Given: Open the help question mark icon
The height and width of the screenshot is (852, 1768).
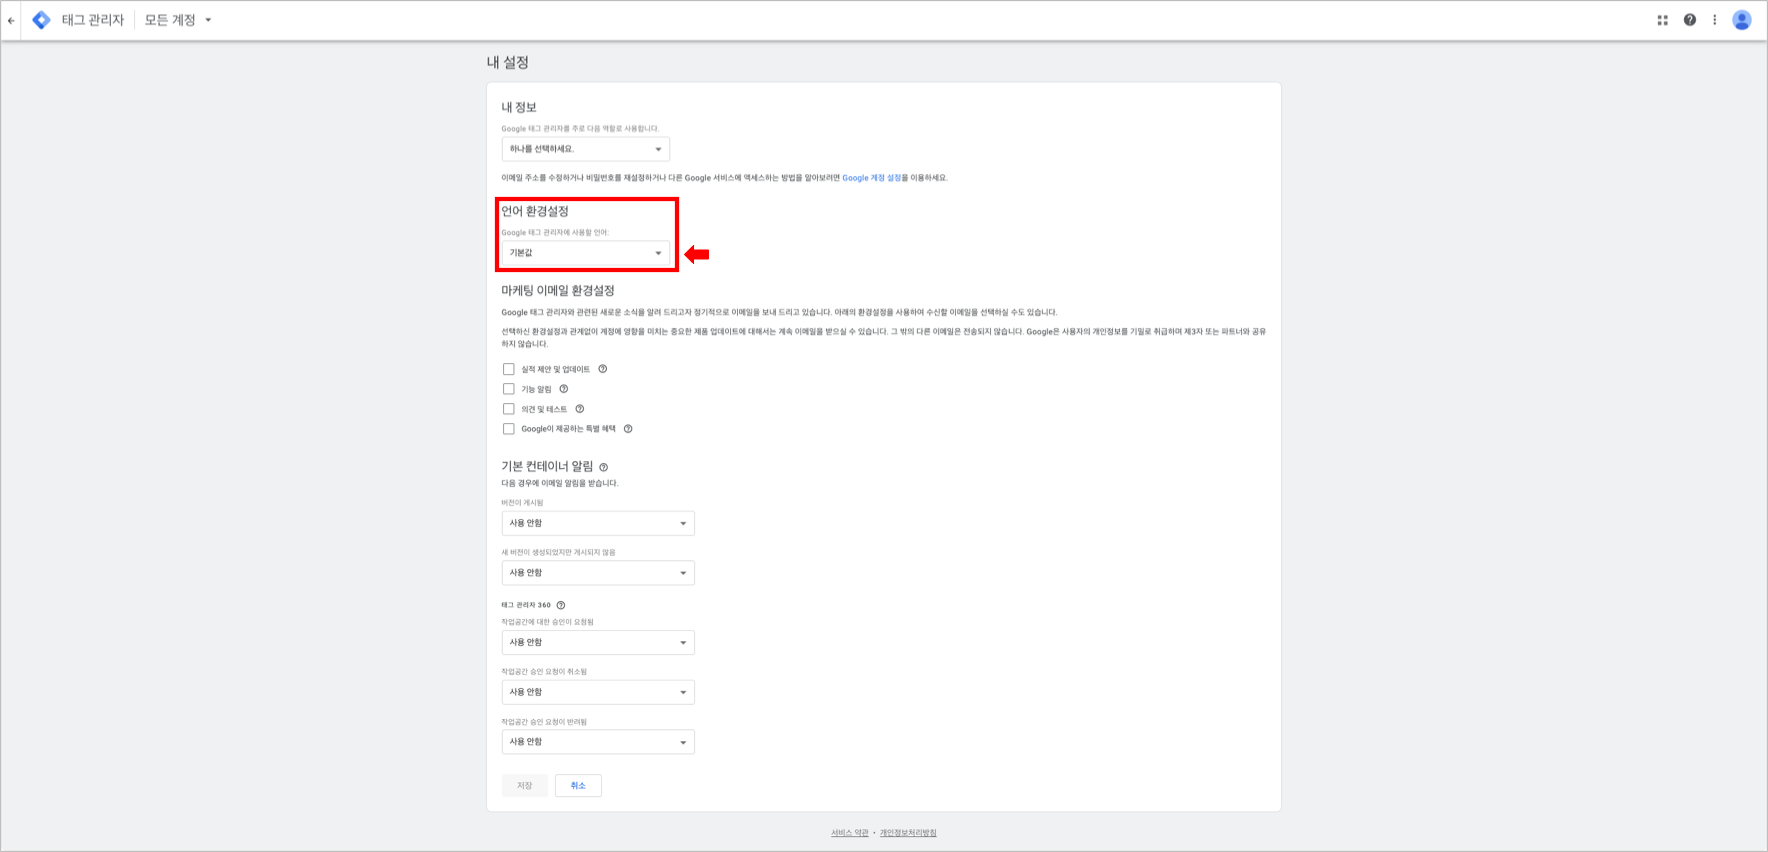Looking at the screenshot, I should [1690, 20].
